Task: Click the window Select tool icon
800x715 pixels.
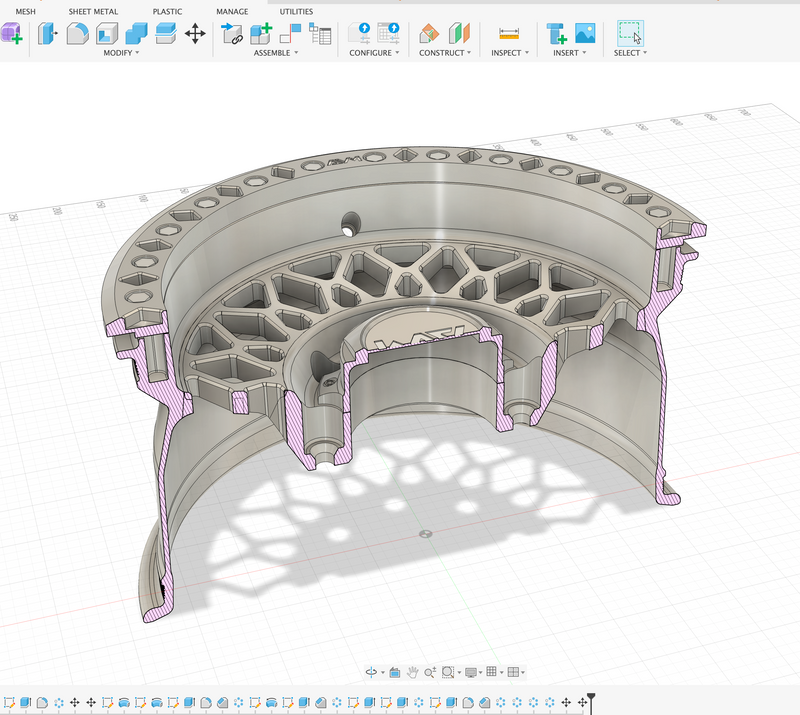Action: click(630, 34)
